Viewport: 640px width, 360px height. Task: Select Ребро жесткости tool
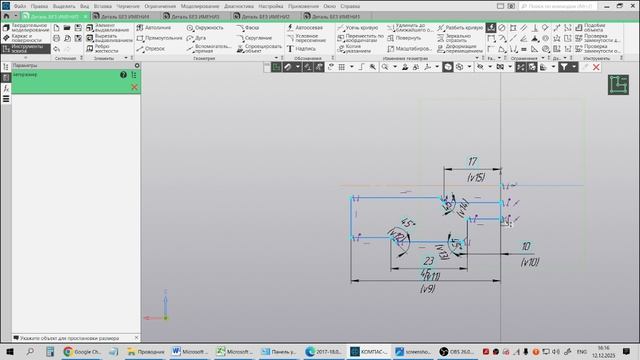102,49
